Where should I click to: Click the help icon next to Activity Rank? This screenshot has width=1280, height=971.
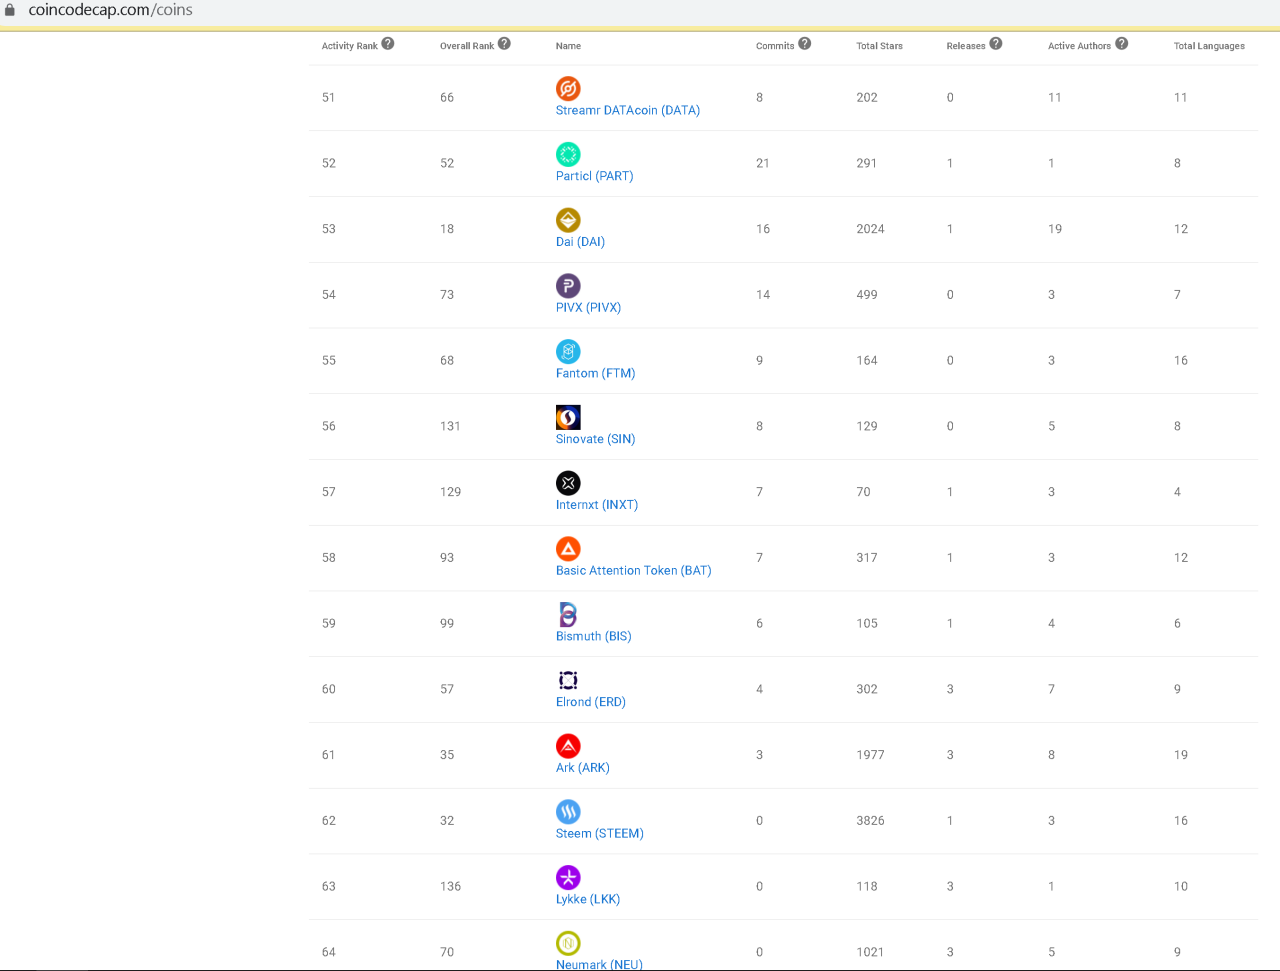pos(388,44)
